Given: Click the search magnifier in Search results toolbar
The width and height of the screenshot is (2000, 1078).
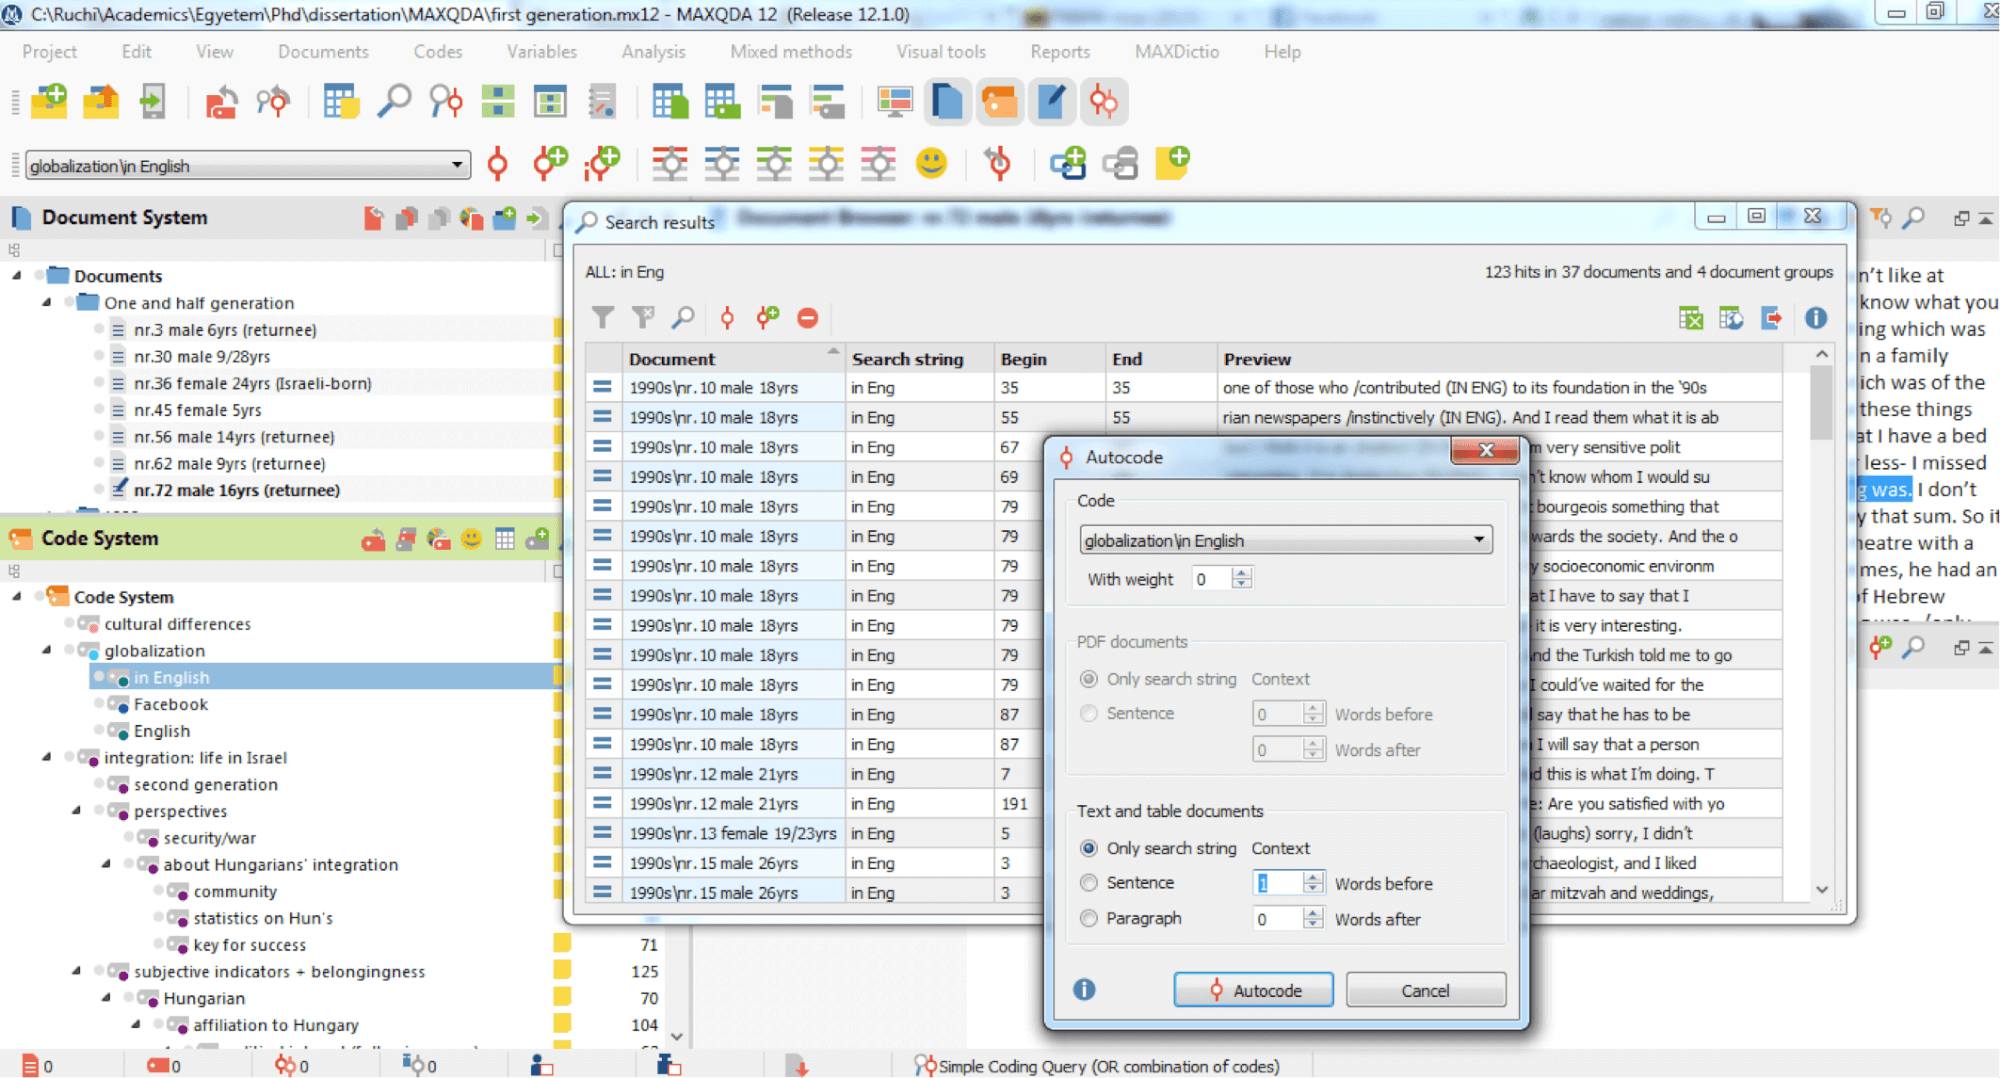Looking at the screenshot, I should pos(683,318).
